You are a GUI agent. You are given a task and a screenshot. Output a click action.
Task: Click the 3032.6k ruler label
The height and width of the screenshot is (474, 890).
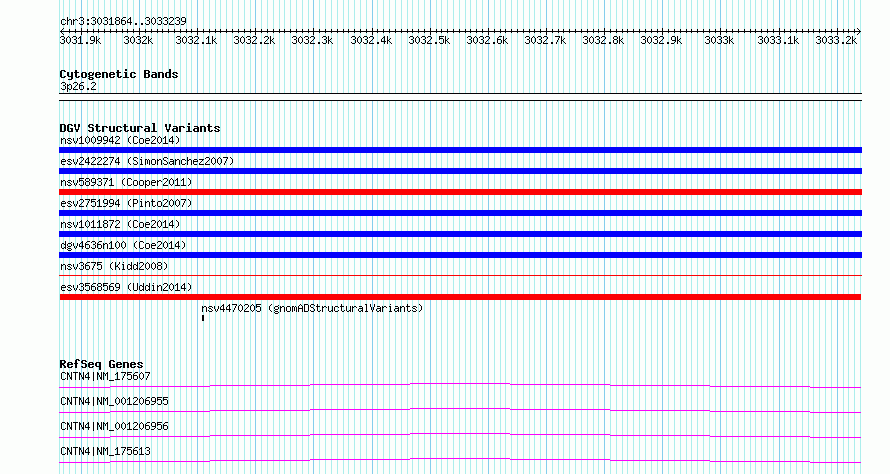click(x=487, y=40)
